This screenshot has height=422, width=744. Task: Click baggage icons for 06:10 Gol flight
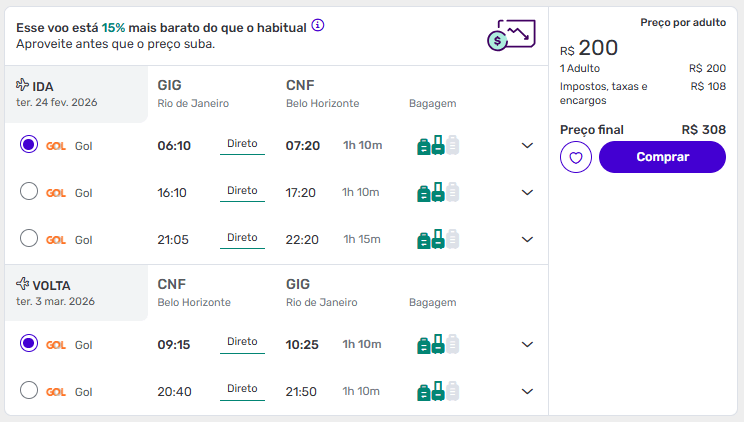click(438, 145)
